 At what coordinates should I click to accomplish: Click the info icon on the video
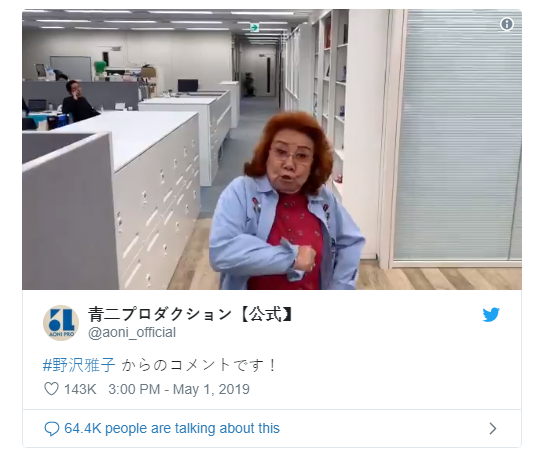click(506, 24)
